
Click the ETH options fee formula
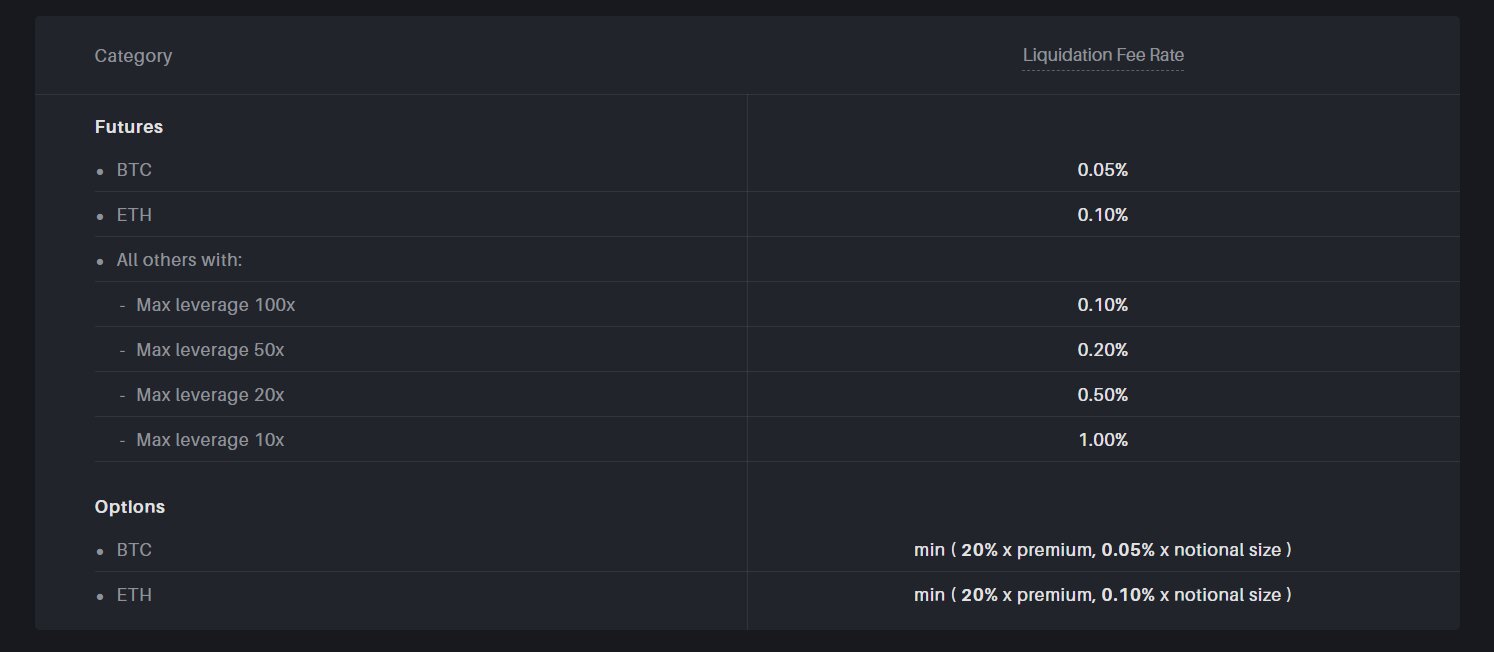click(1103, 595)
